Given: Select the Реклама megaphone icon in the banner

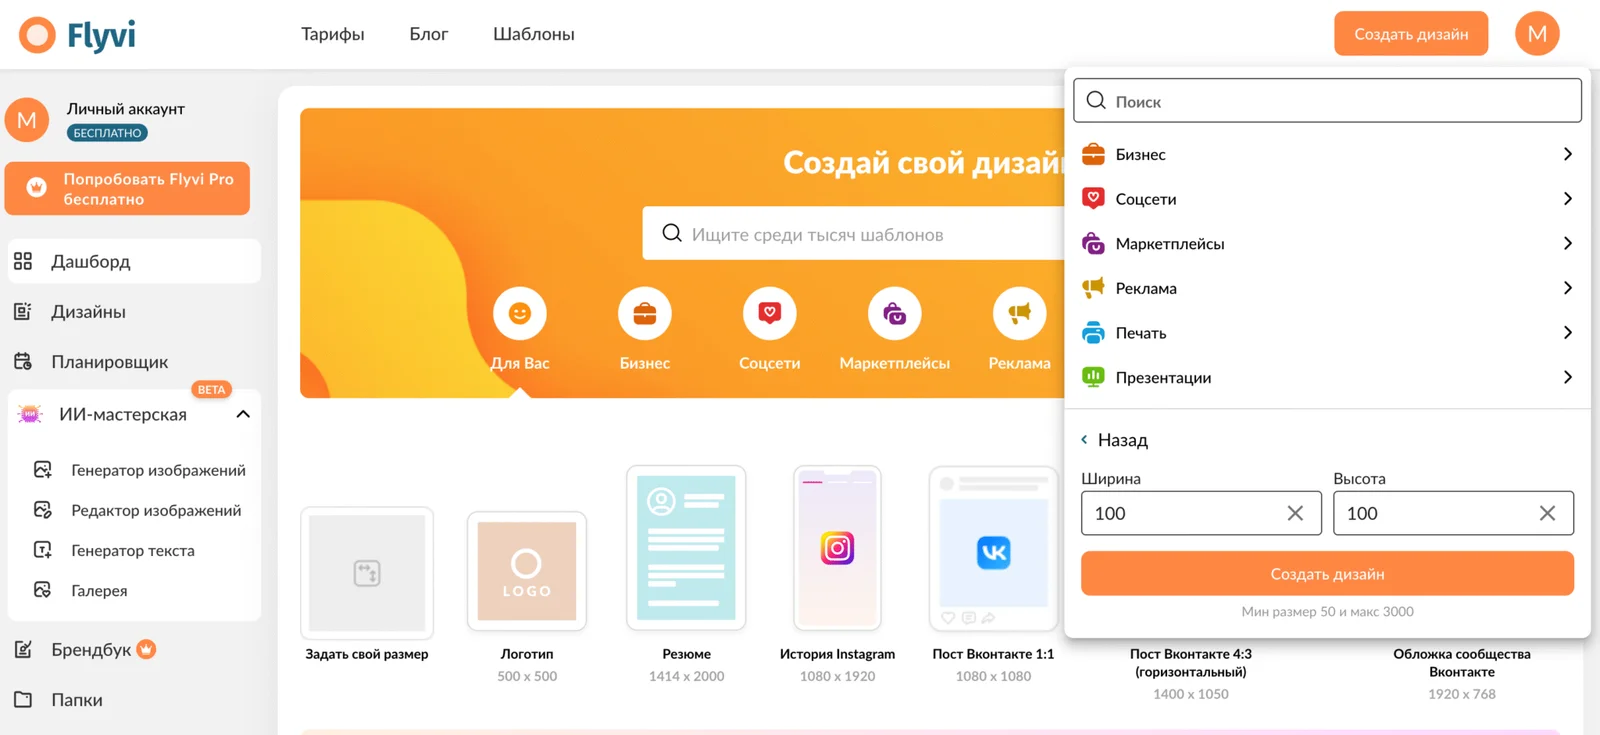Looking at the screenshot, I should pos(1020,313).
